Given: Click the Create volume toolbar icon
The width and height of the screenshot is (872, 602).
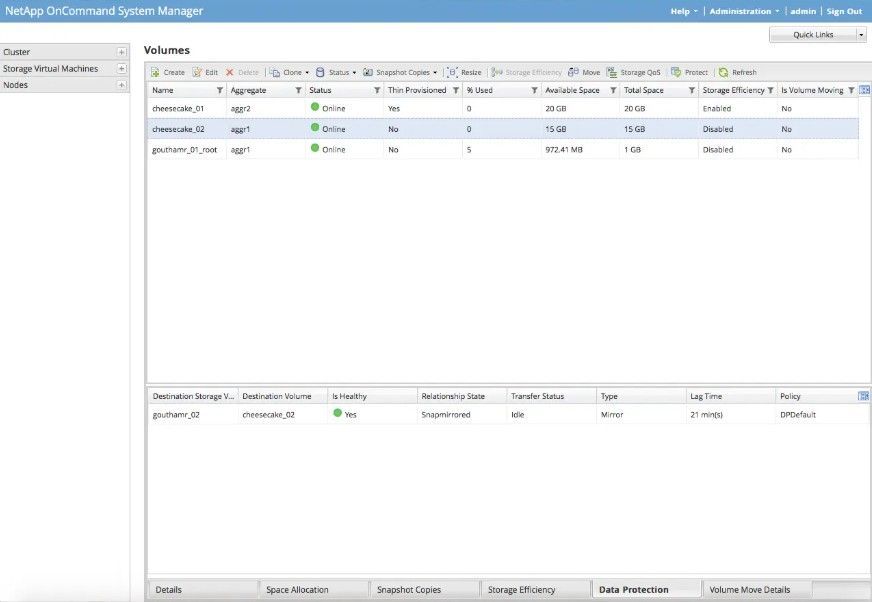Looking at the screenshot, I should coord(156,73).
